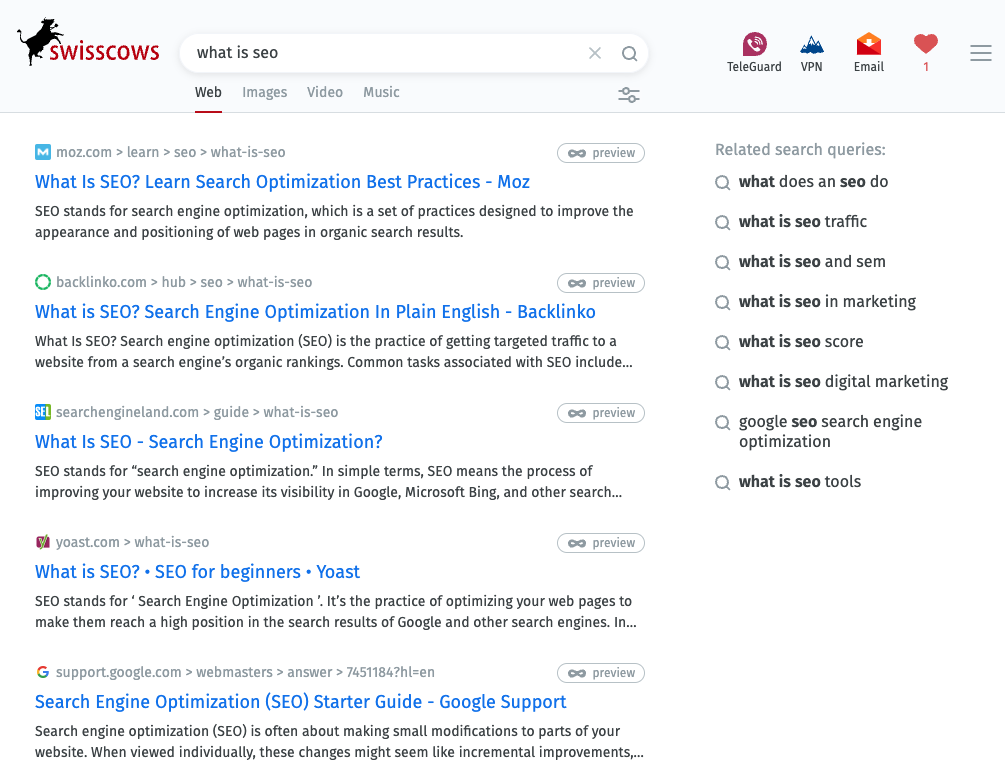Viewport: 1005px width, 780px height.
Task: Click the Backlinko result description snippet
Action: tap(333, 352)
